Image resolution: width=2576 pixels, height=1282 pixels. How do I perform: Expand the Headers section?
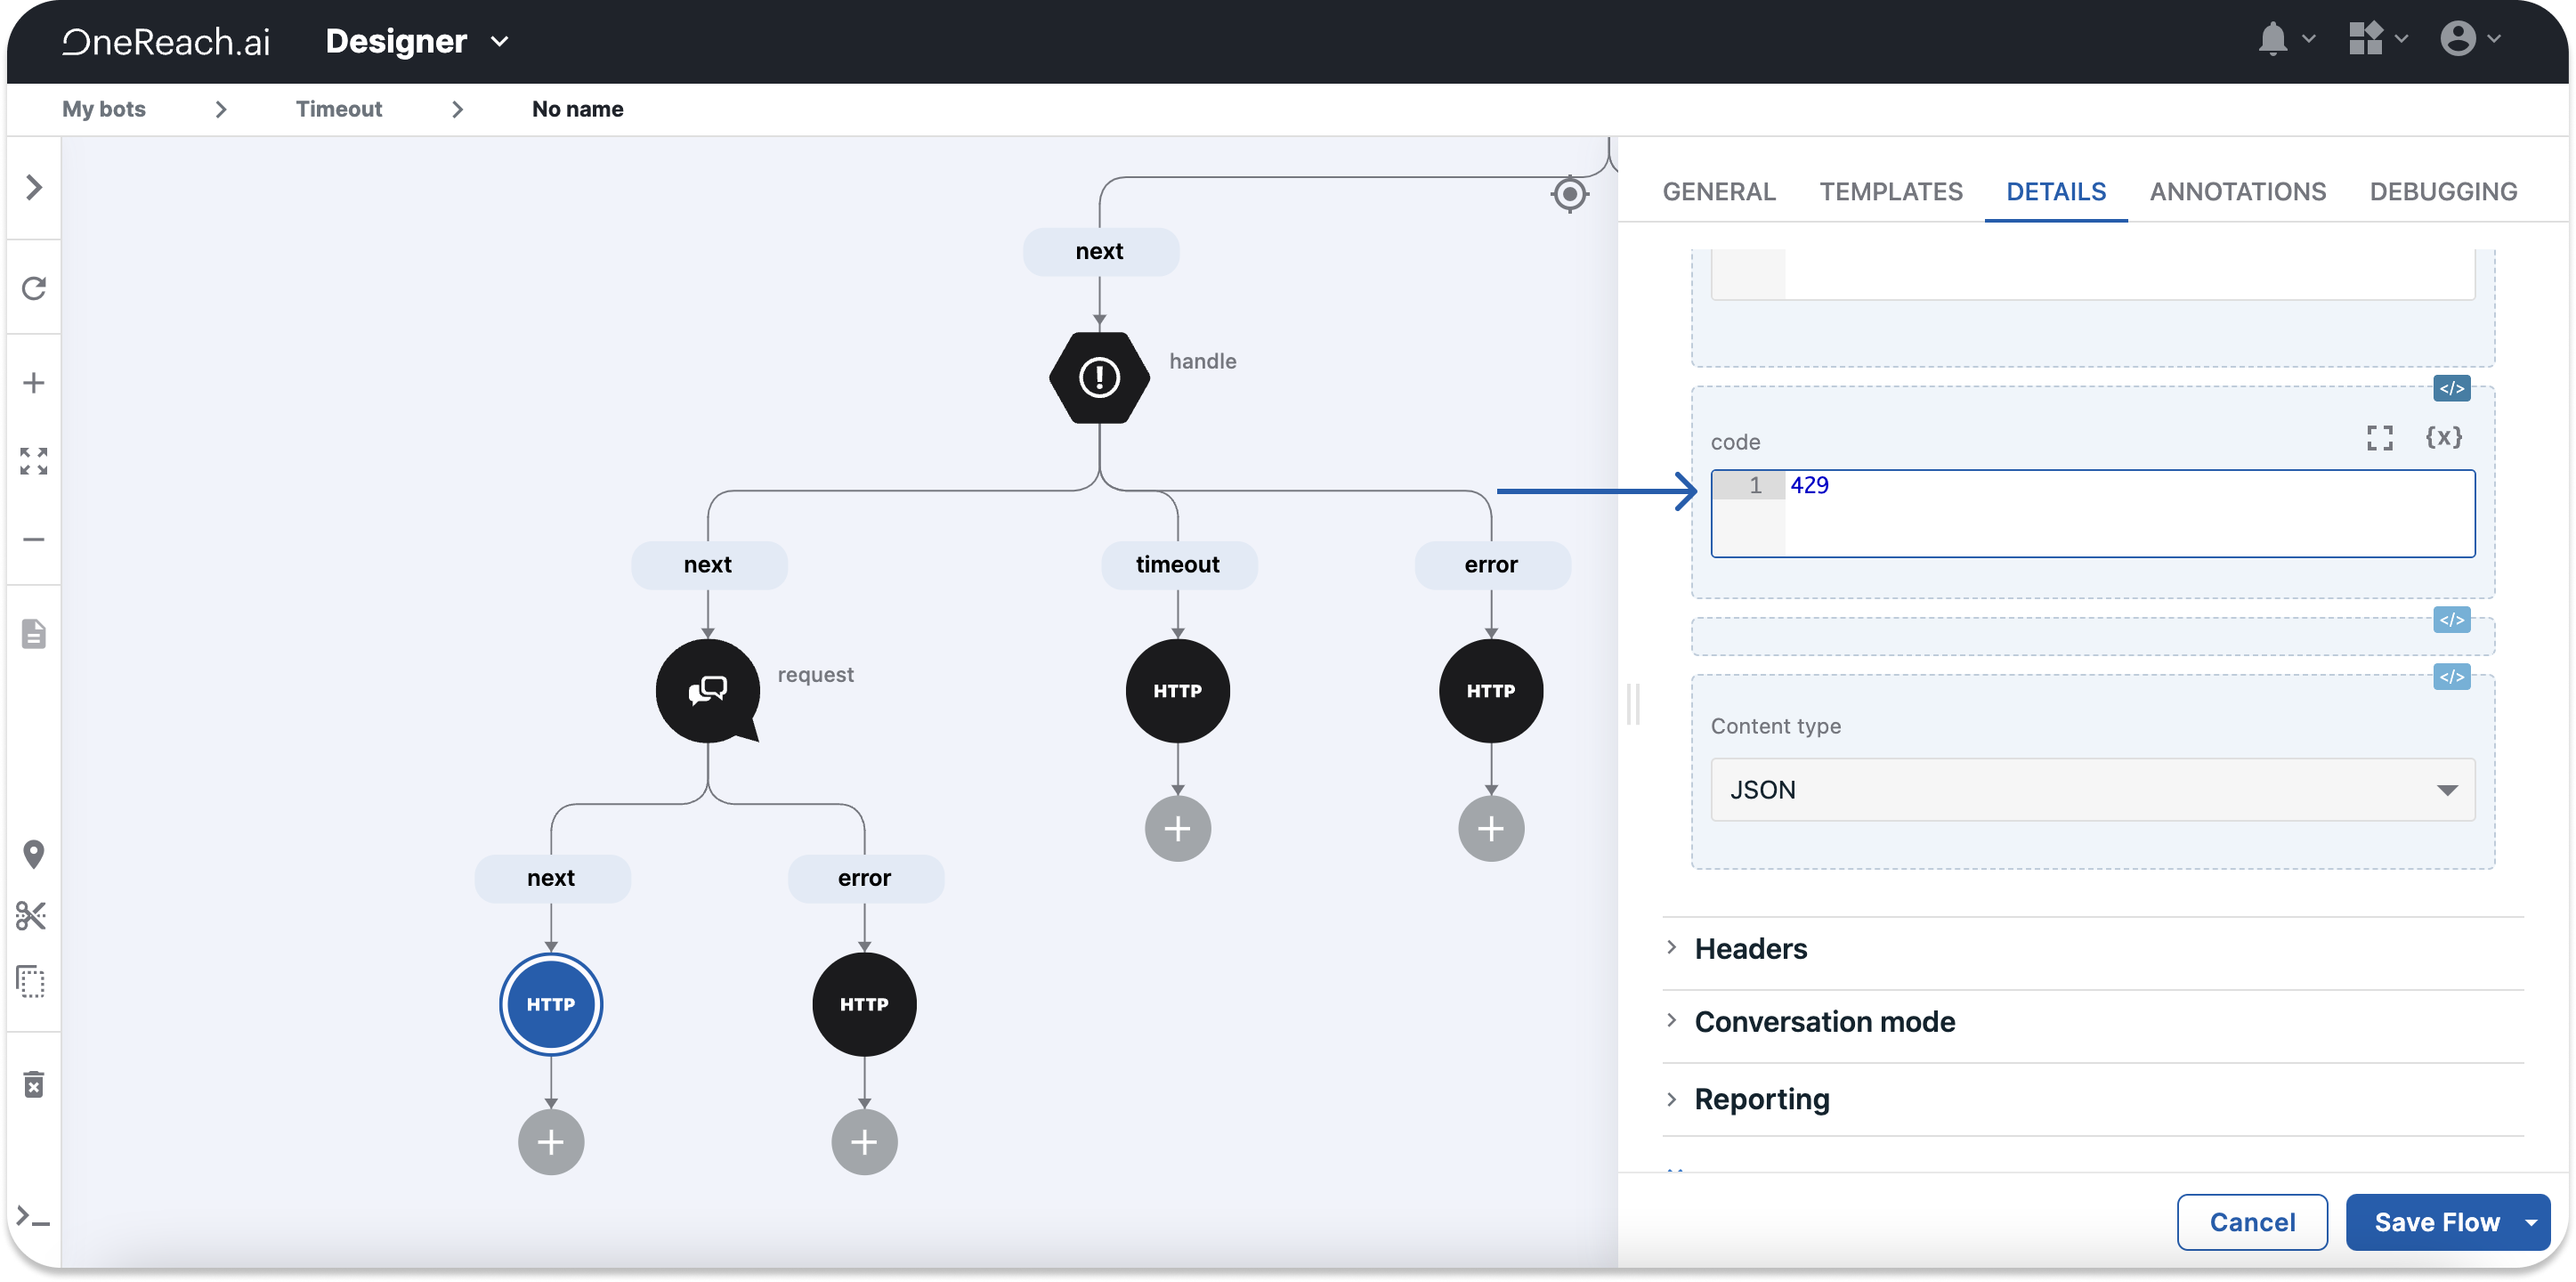coord(1750,948)
